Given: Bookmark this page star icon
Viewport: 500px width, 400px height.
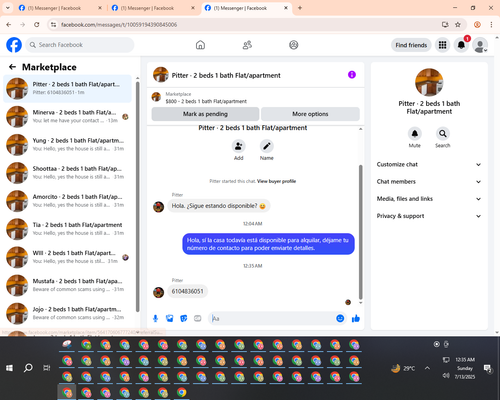Looking at the screenshot, I should [x=458, y=25].
